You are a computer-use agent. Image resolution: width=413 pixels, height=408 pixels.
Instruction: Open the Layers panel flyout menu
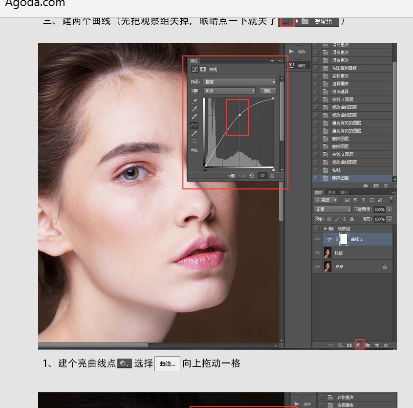click(393, 192)
